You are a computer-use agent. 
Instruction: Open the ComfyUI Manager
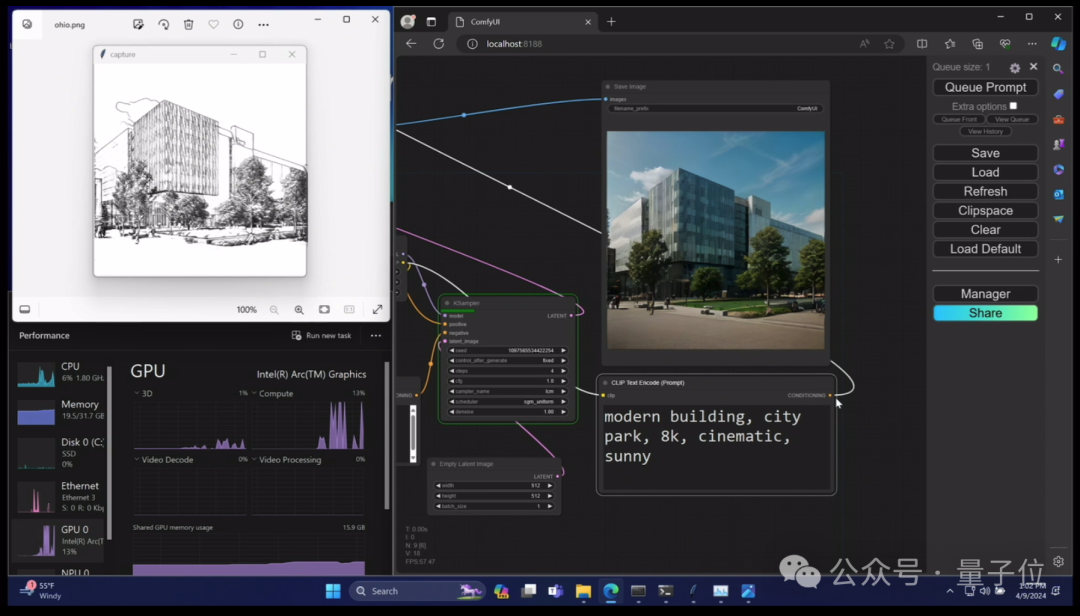(x=985, y=294)
